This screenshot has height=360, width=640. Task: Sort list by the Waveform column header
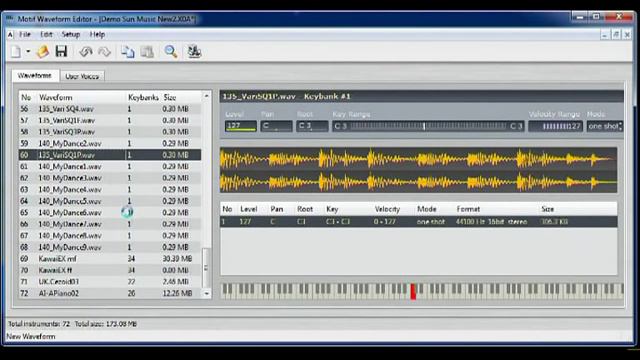pos(56,98)
